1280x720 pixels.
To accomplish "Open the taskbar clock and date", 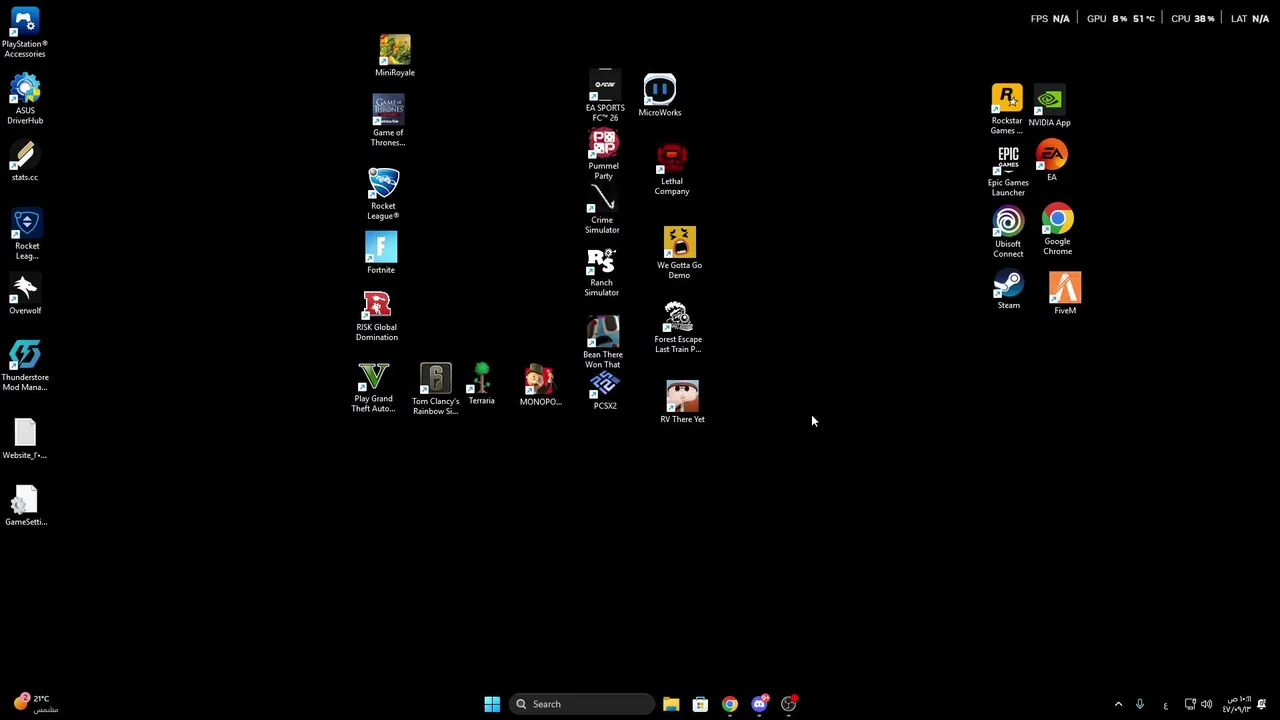I will click(x=1237, y=704).
